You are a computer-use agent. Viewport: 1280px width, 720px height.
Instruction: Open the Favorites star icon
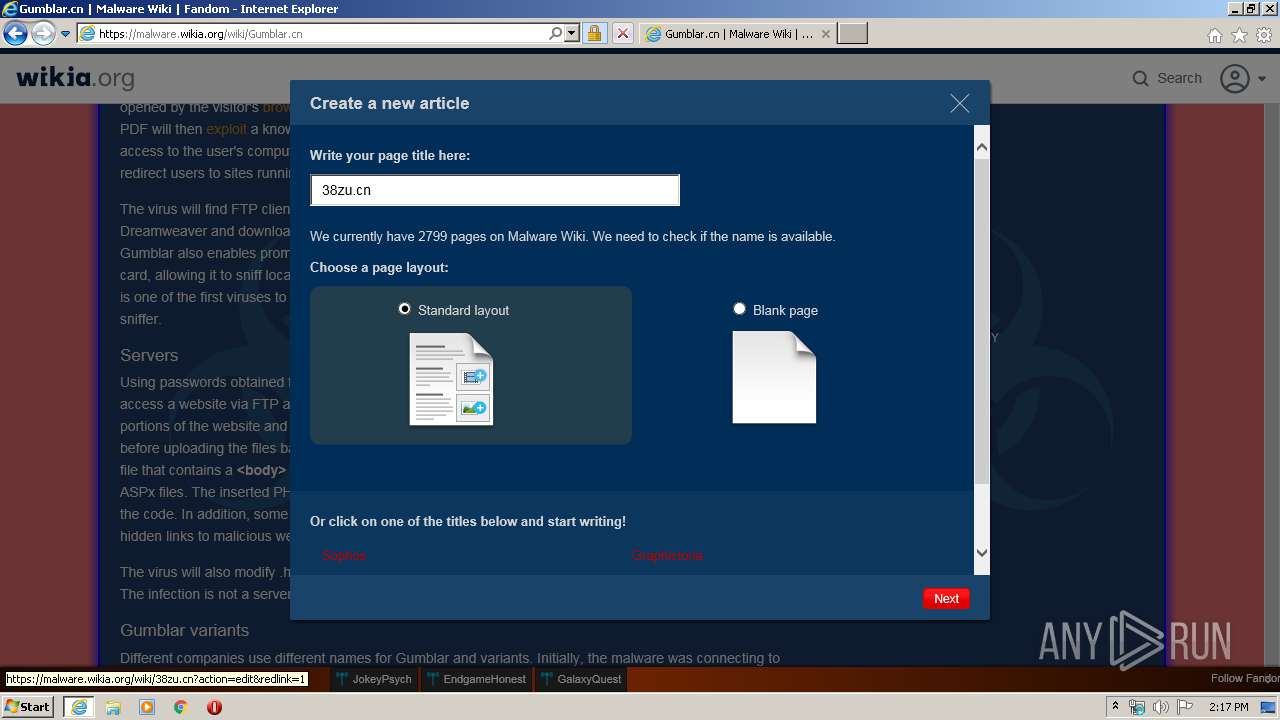coord(1239,35)
